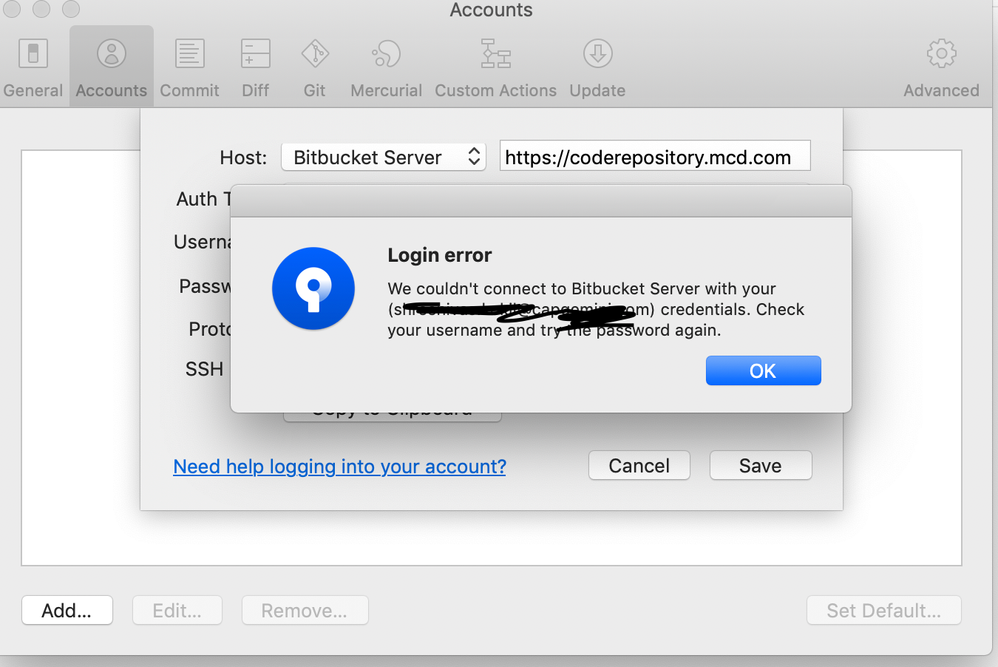
Task: Click the 'Accounts' window title
Action: [491, 10]
